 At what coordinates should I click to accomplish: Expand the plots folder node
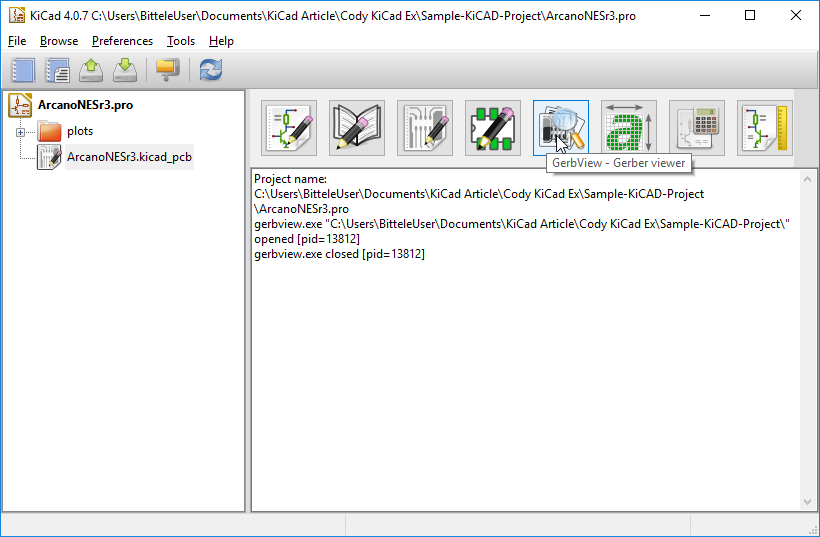[20, 131]
